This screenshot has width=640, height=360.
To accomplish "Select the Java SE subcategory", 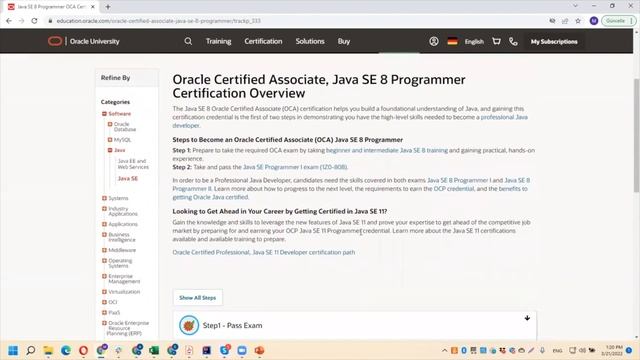I will 128,178.
